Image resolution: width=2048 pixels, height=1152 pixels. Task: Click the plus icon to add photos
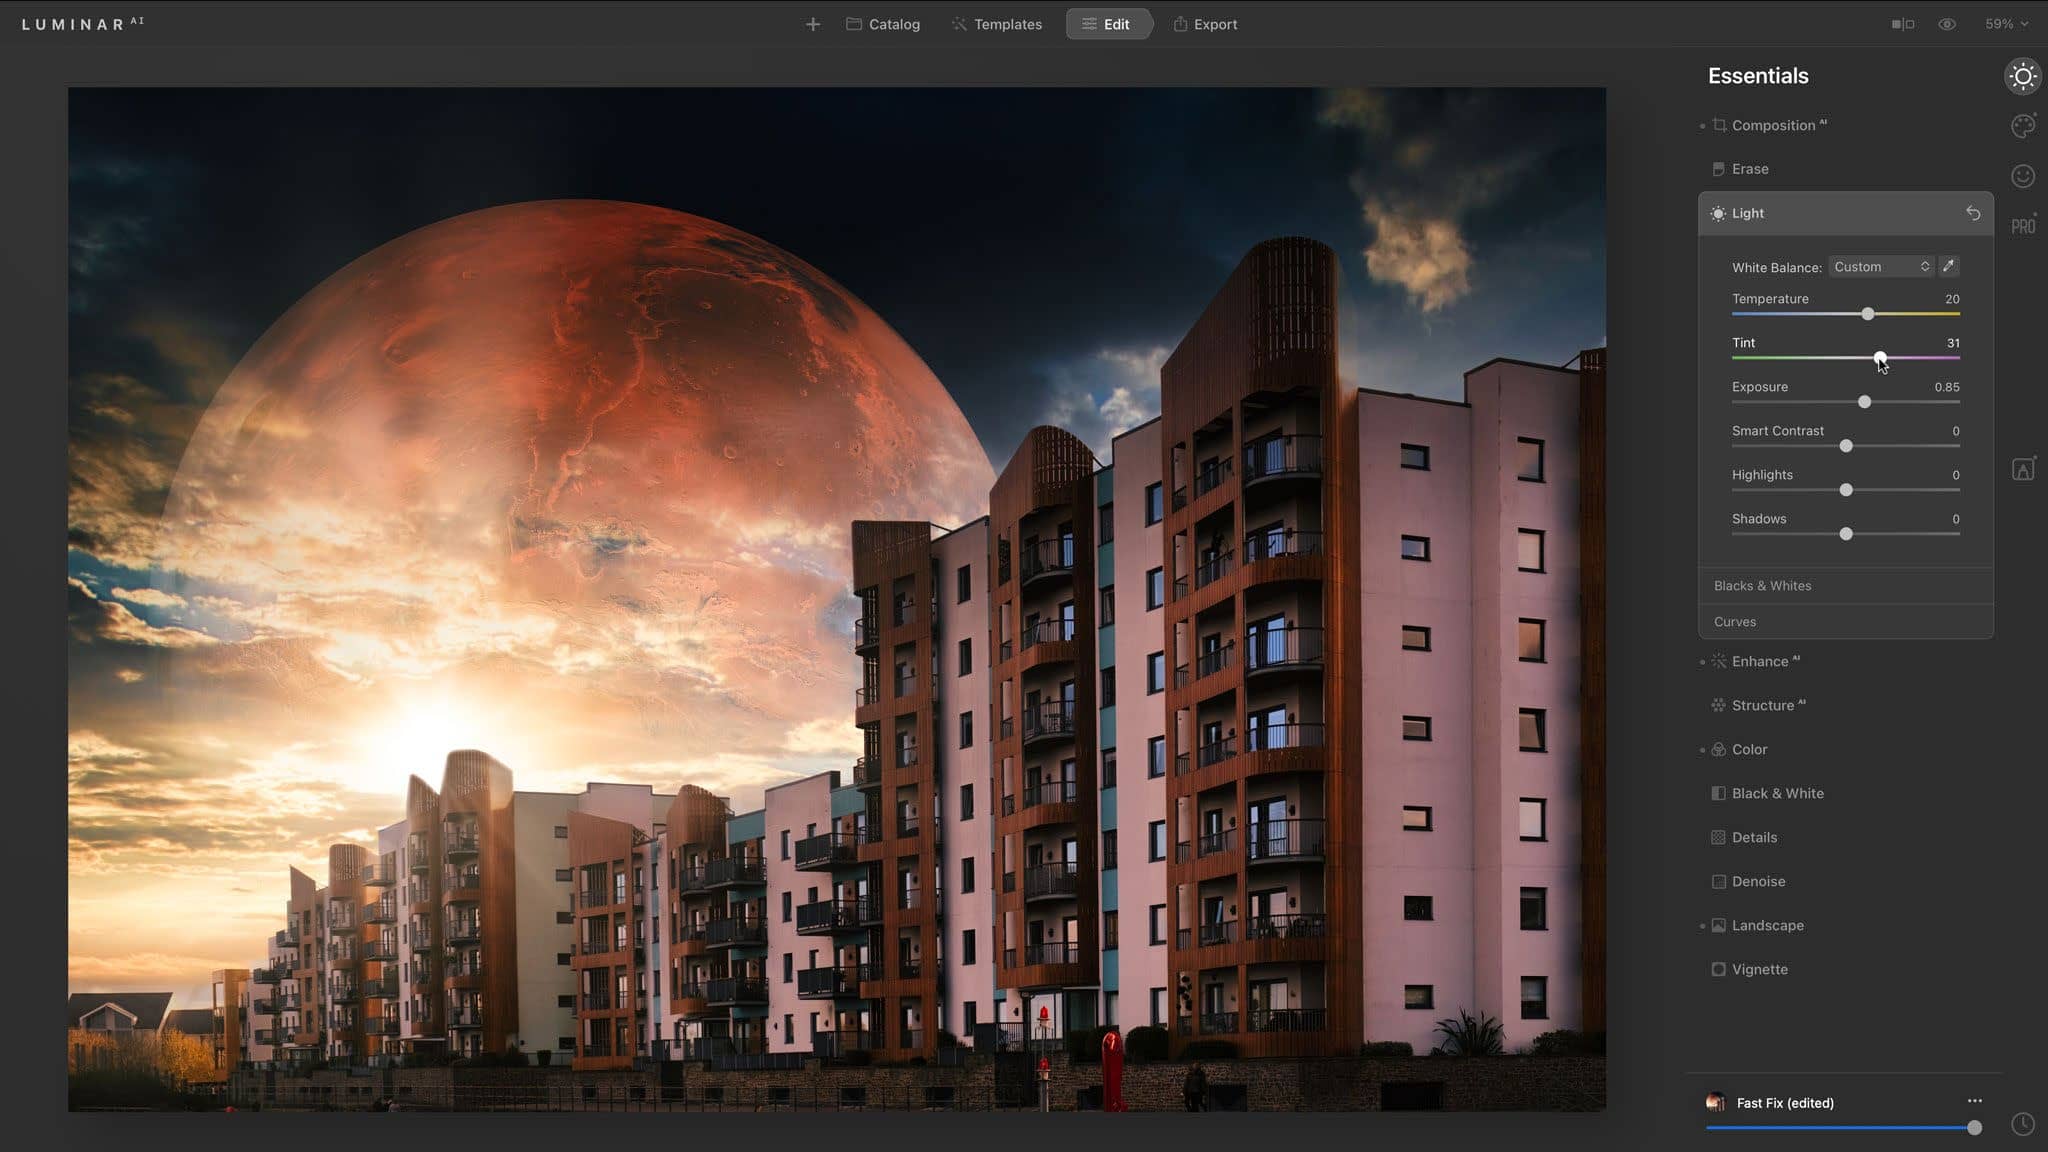click(812, 24)
